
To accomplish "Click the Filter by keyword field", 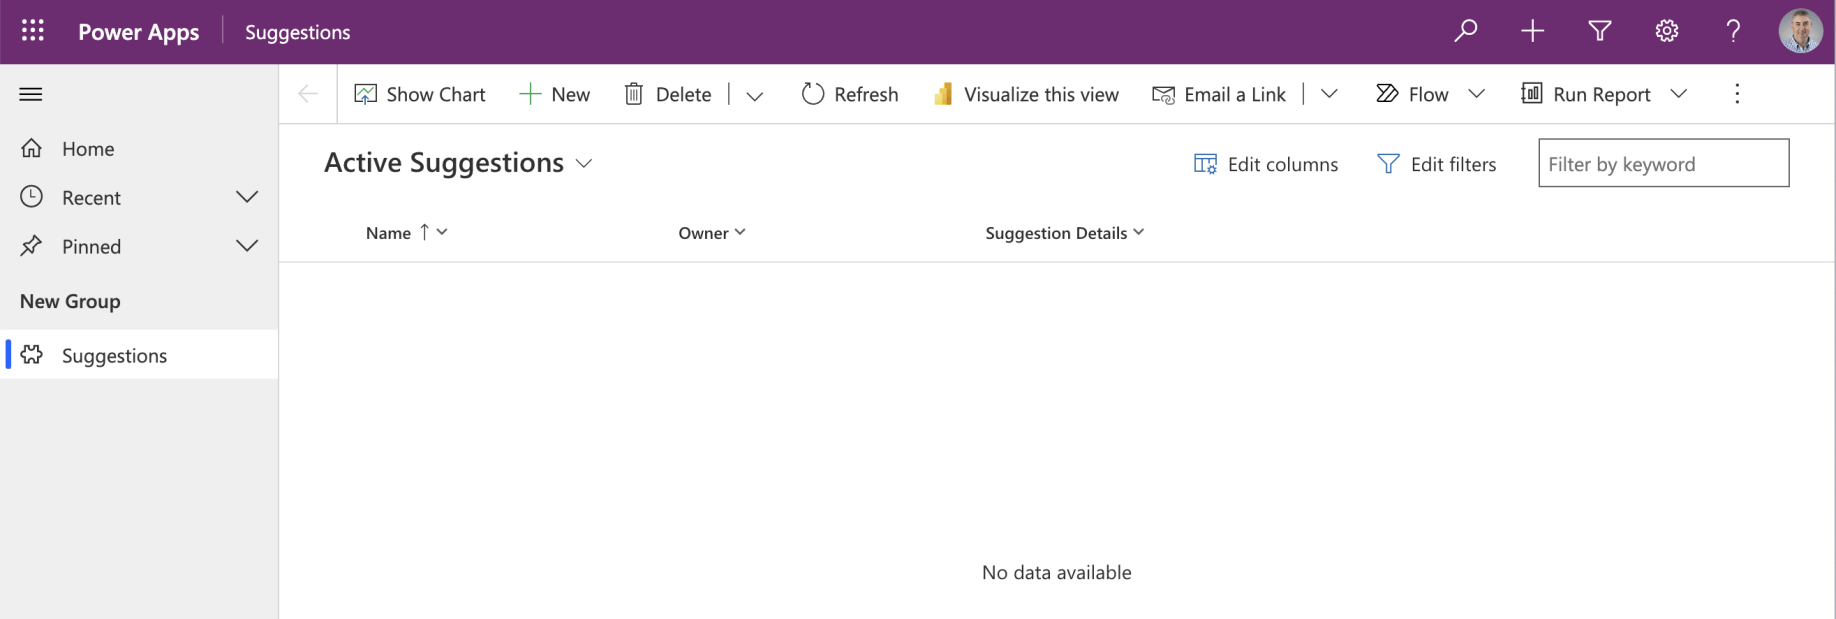I will tap(1663, 163).
